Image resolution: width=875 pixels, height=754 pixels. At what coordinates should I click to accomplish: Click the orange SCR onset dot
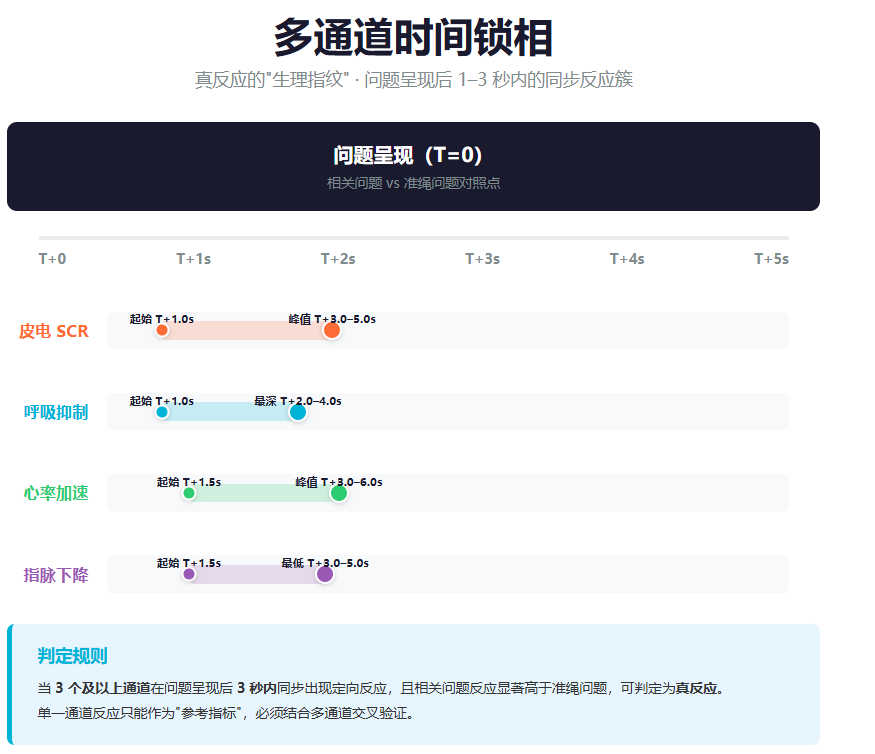pos(162,330)
